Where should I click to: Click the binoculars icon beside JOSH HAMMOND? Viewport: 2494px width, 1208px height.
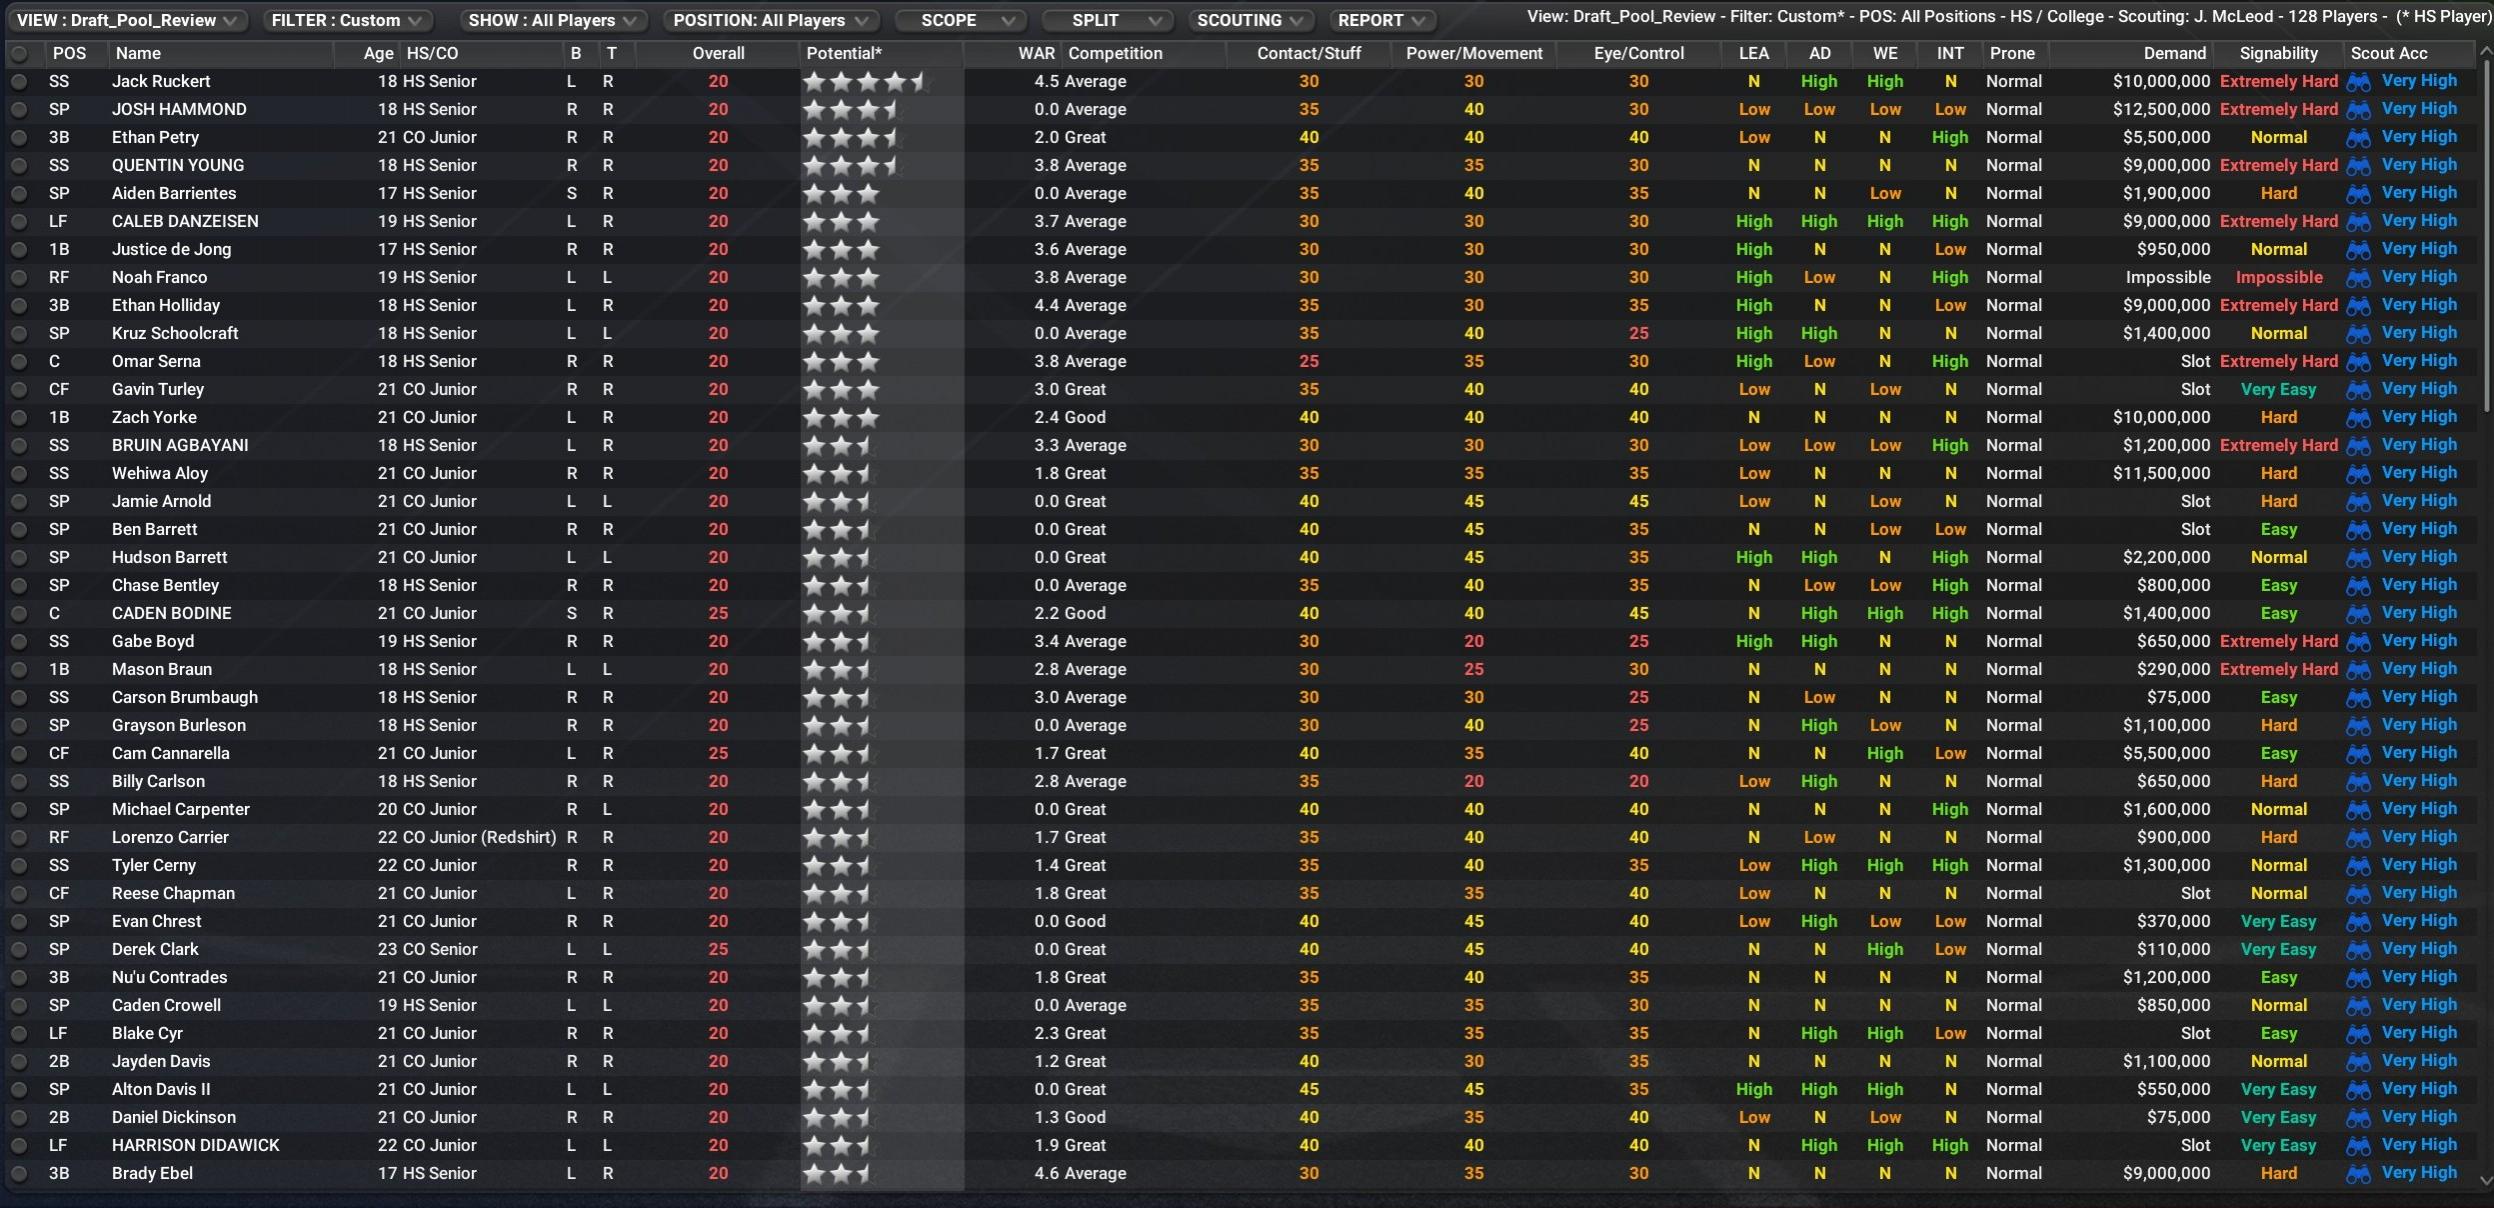(2359, 109)
